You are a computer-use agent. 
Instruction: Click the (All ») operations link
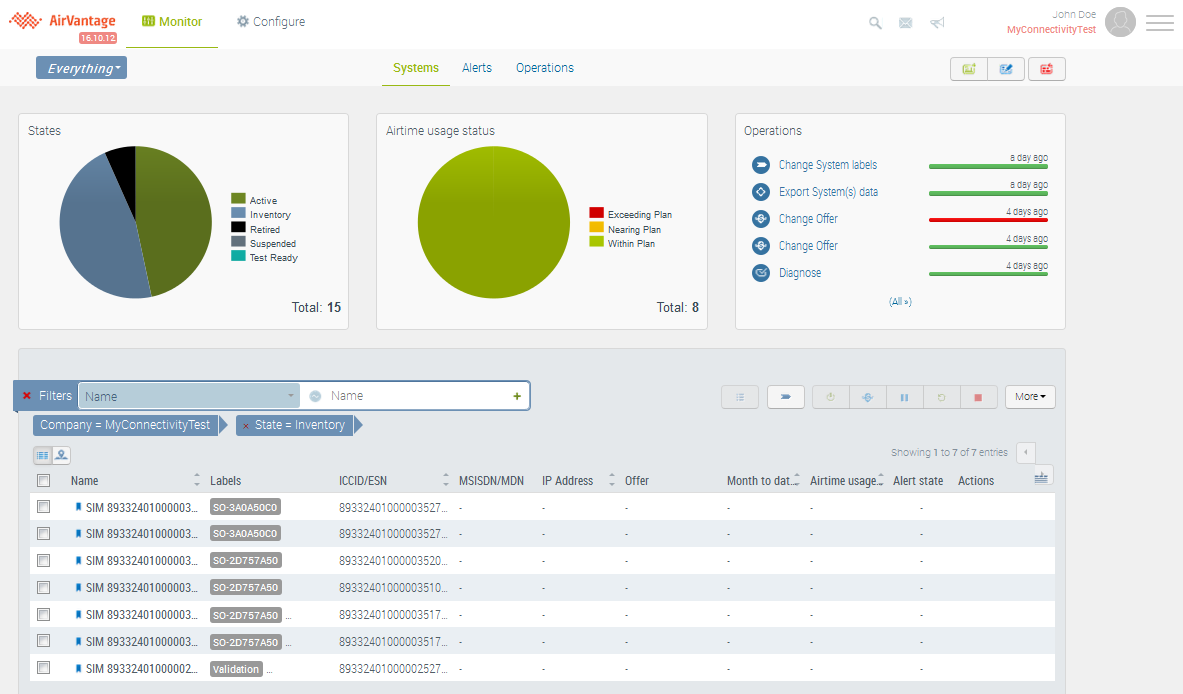[900, 301]
